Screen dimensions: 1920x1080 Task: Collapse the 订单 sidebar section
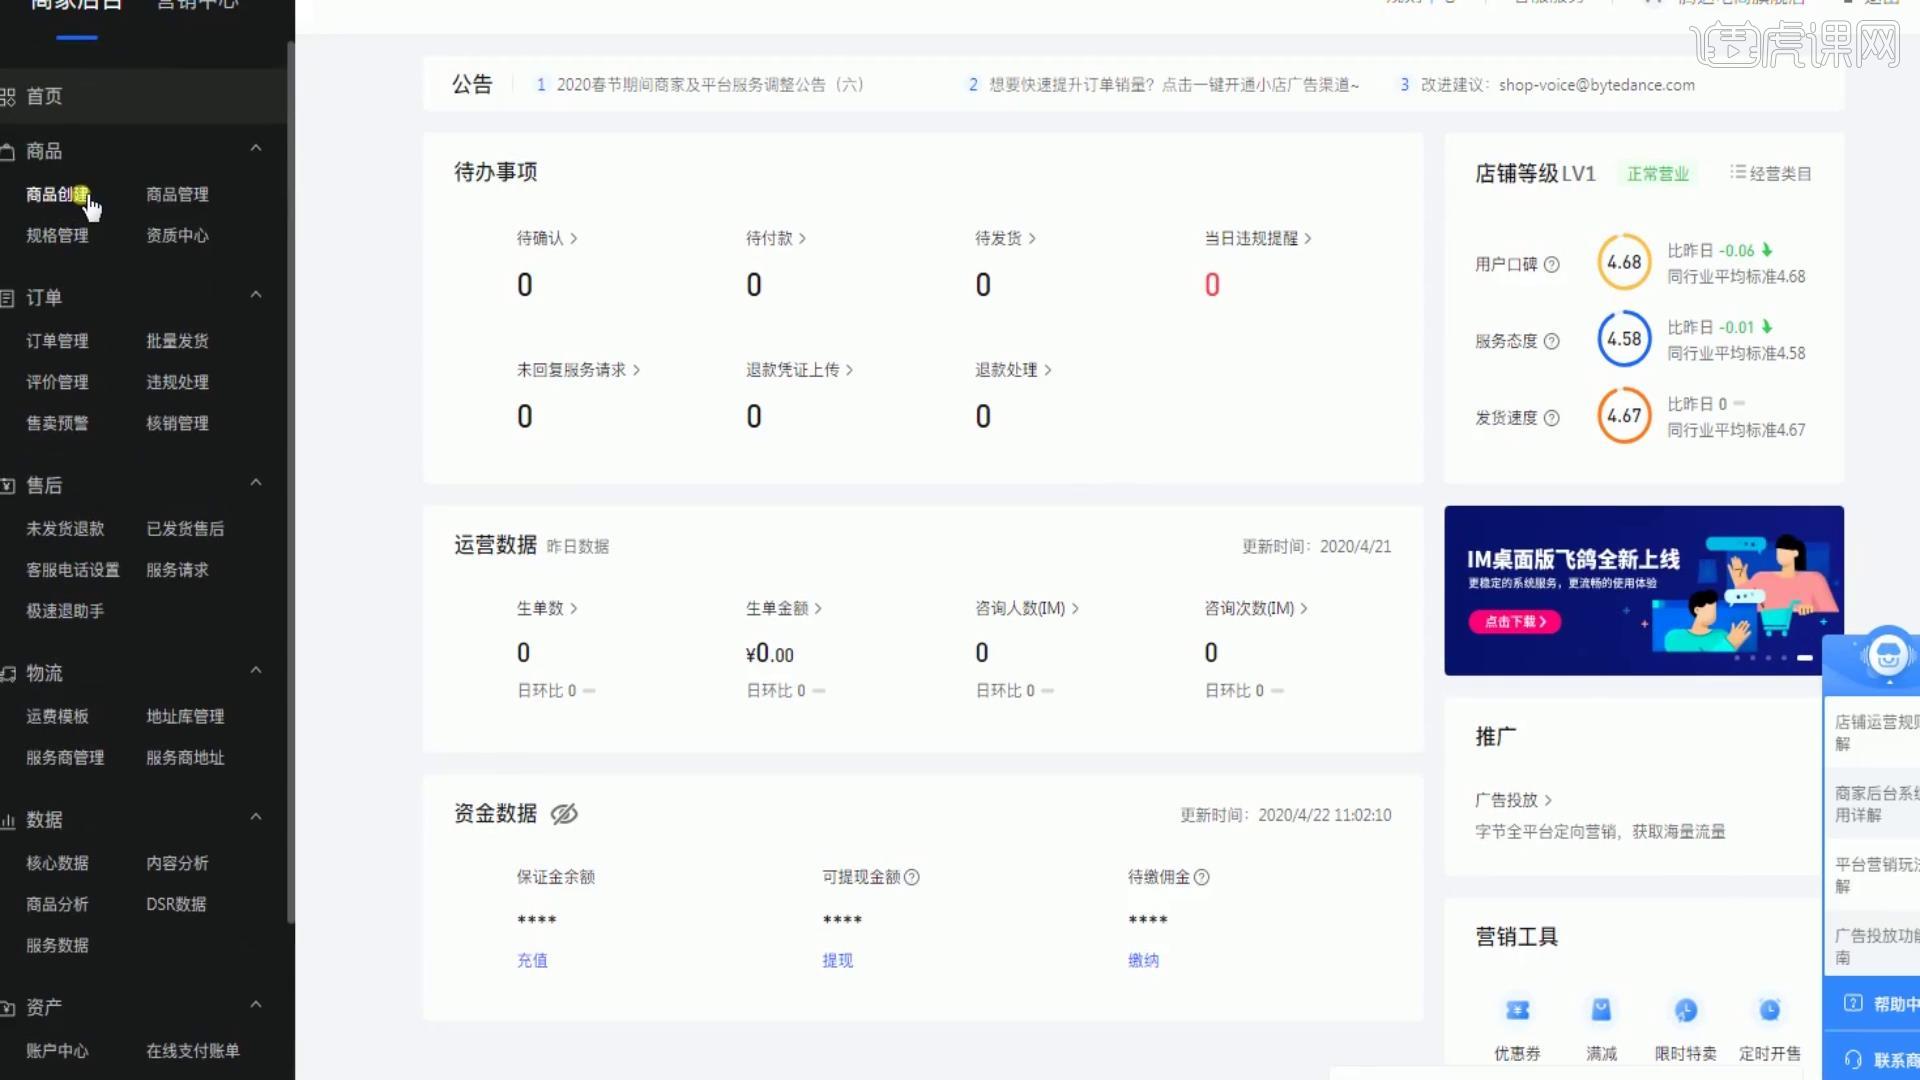(256, 295)
